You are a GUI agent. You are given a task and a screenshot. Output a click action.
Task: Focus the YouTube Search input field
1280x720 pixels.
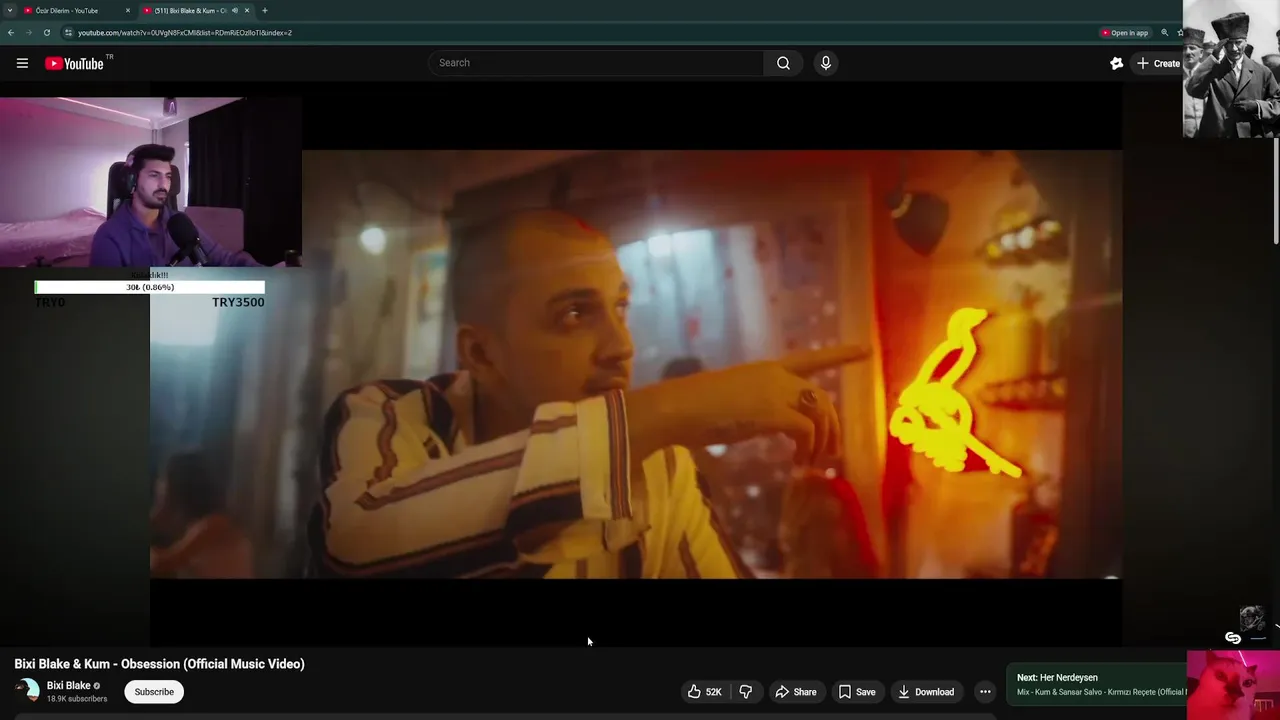597,63
